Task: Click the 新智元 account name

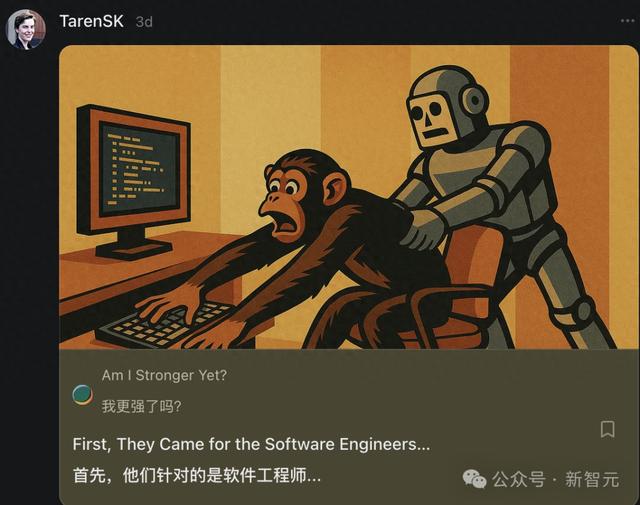Action: pyautogui.click(x=592, y=479)
